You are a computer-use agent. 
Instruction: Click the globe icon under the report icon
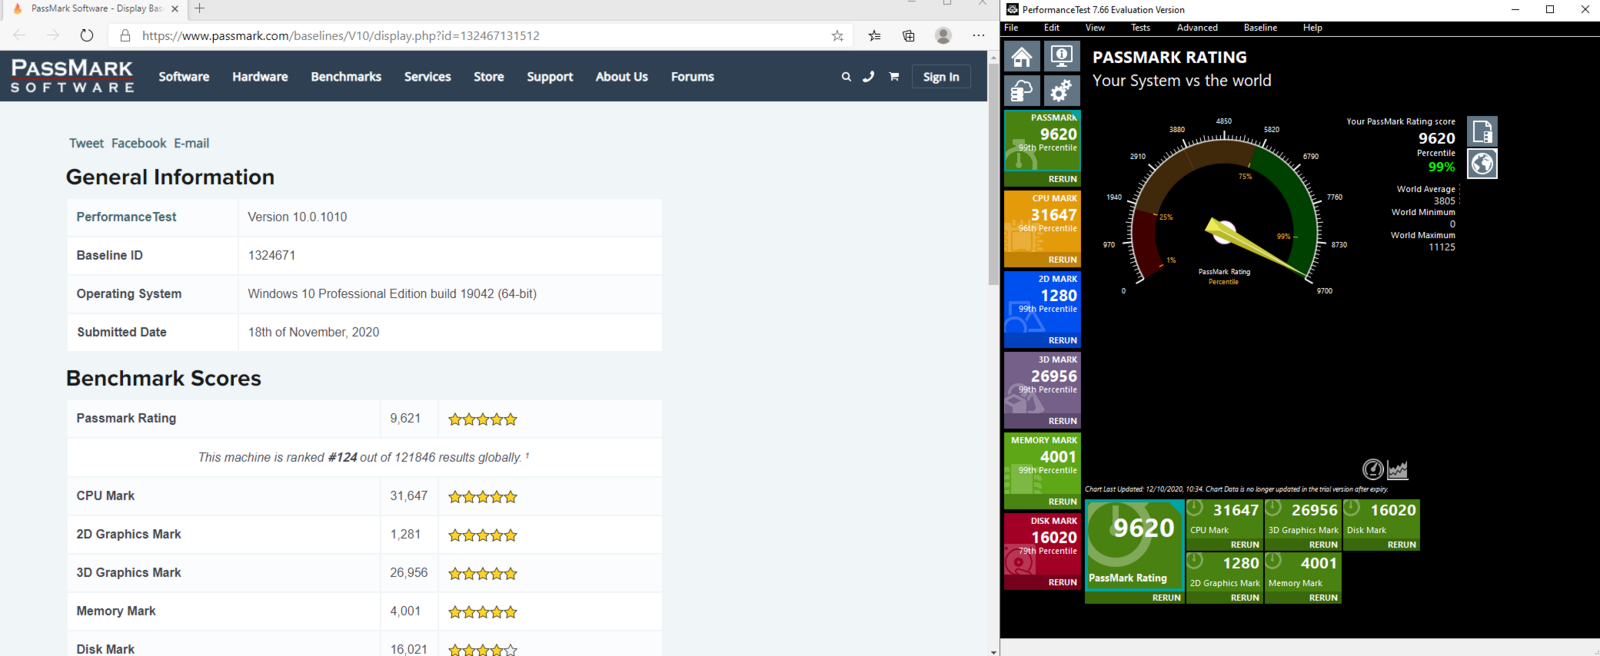[1482, 164]
